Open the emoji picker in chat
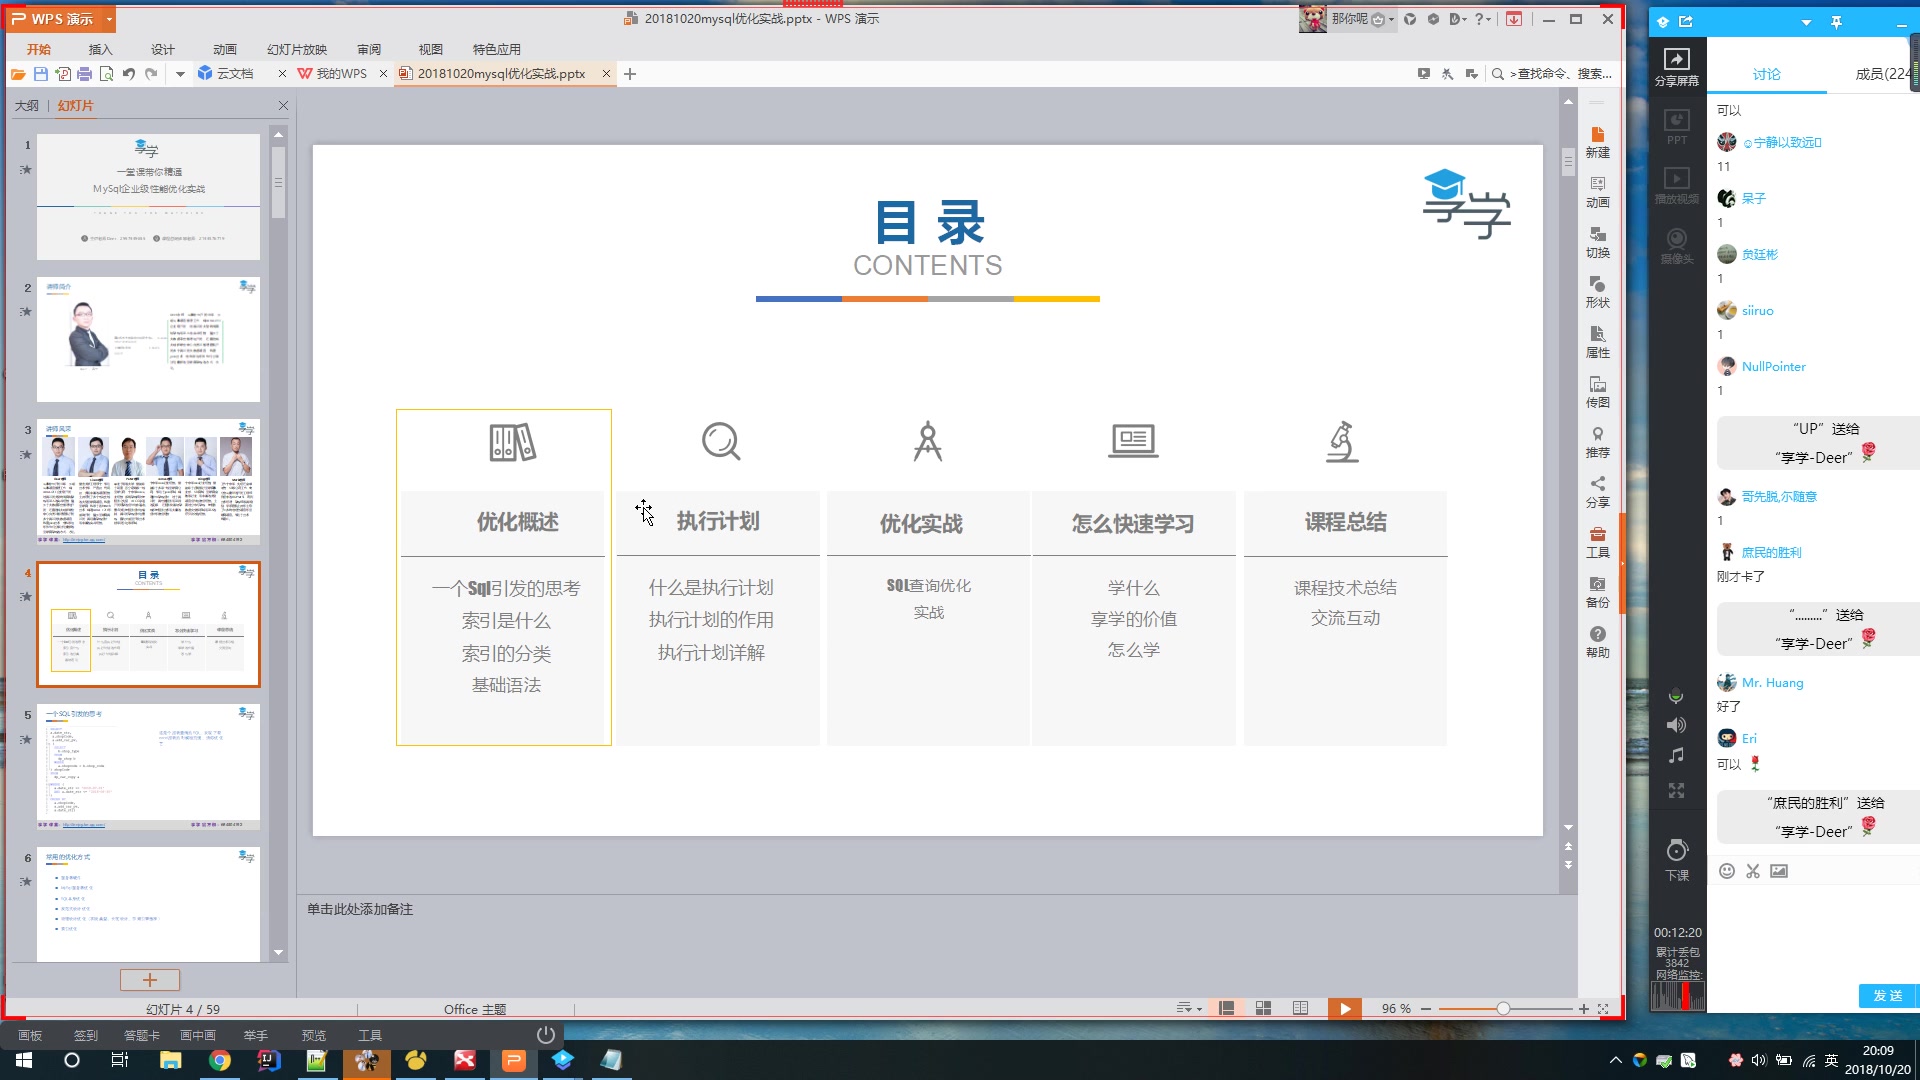Viewport: 1920px width, 1080px height. [1727, 871]
